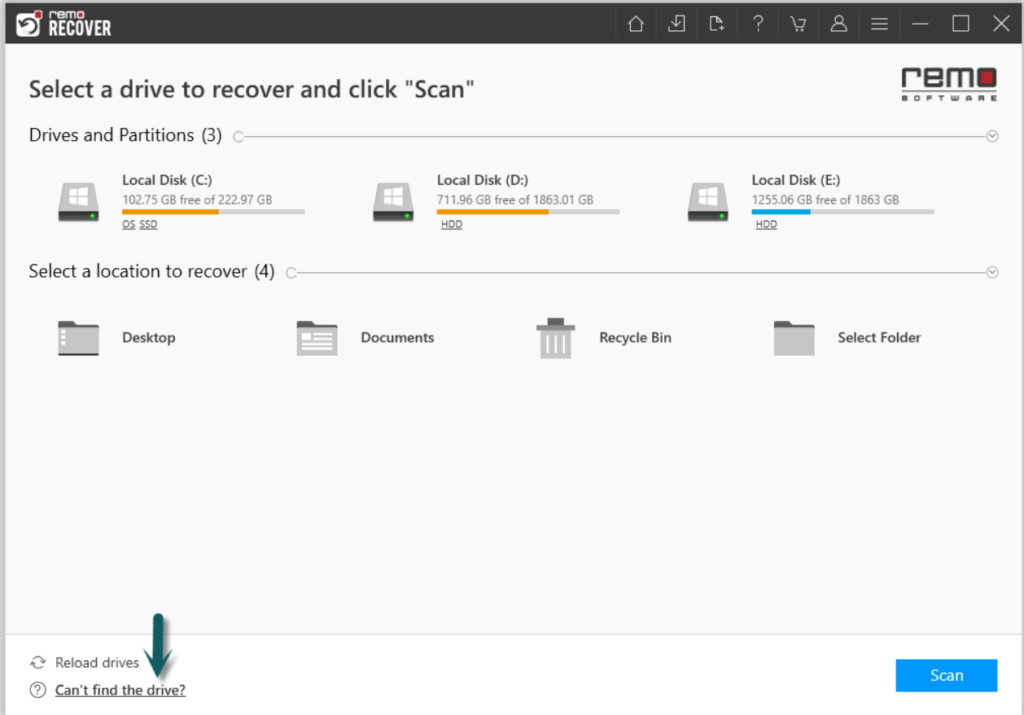Open the "Can't find the drive?" link
Viewport: 1024px width, 715px height.
(120, 690)
